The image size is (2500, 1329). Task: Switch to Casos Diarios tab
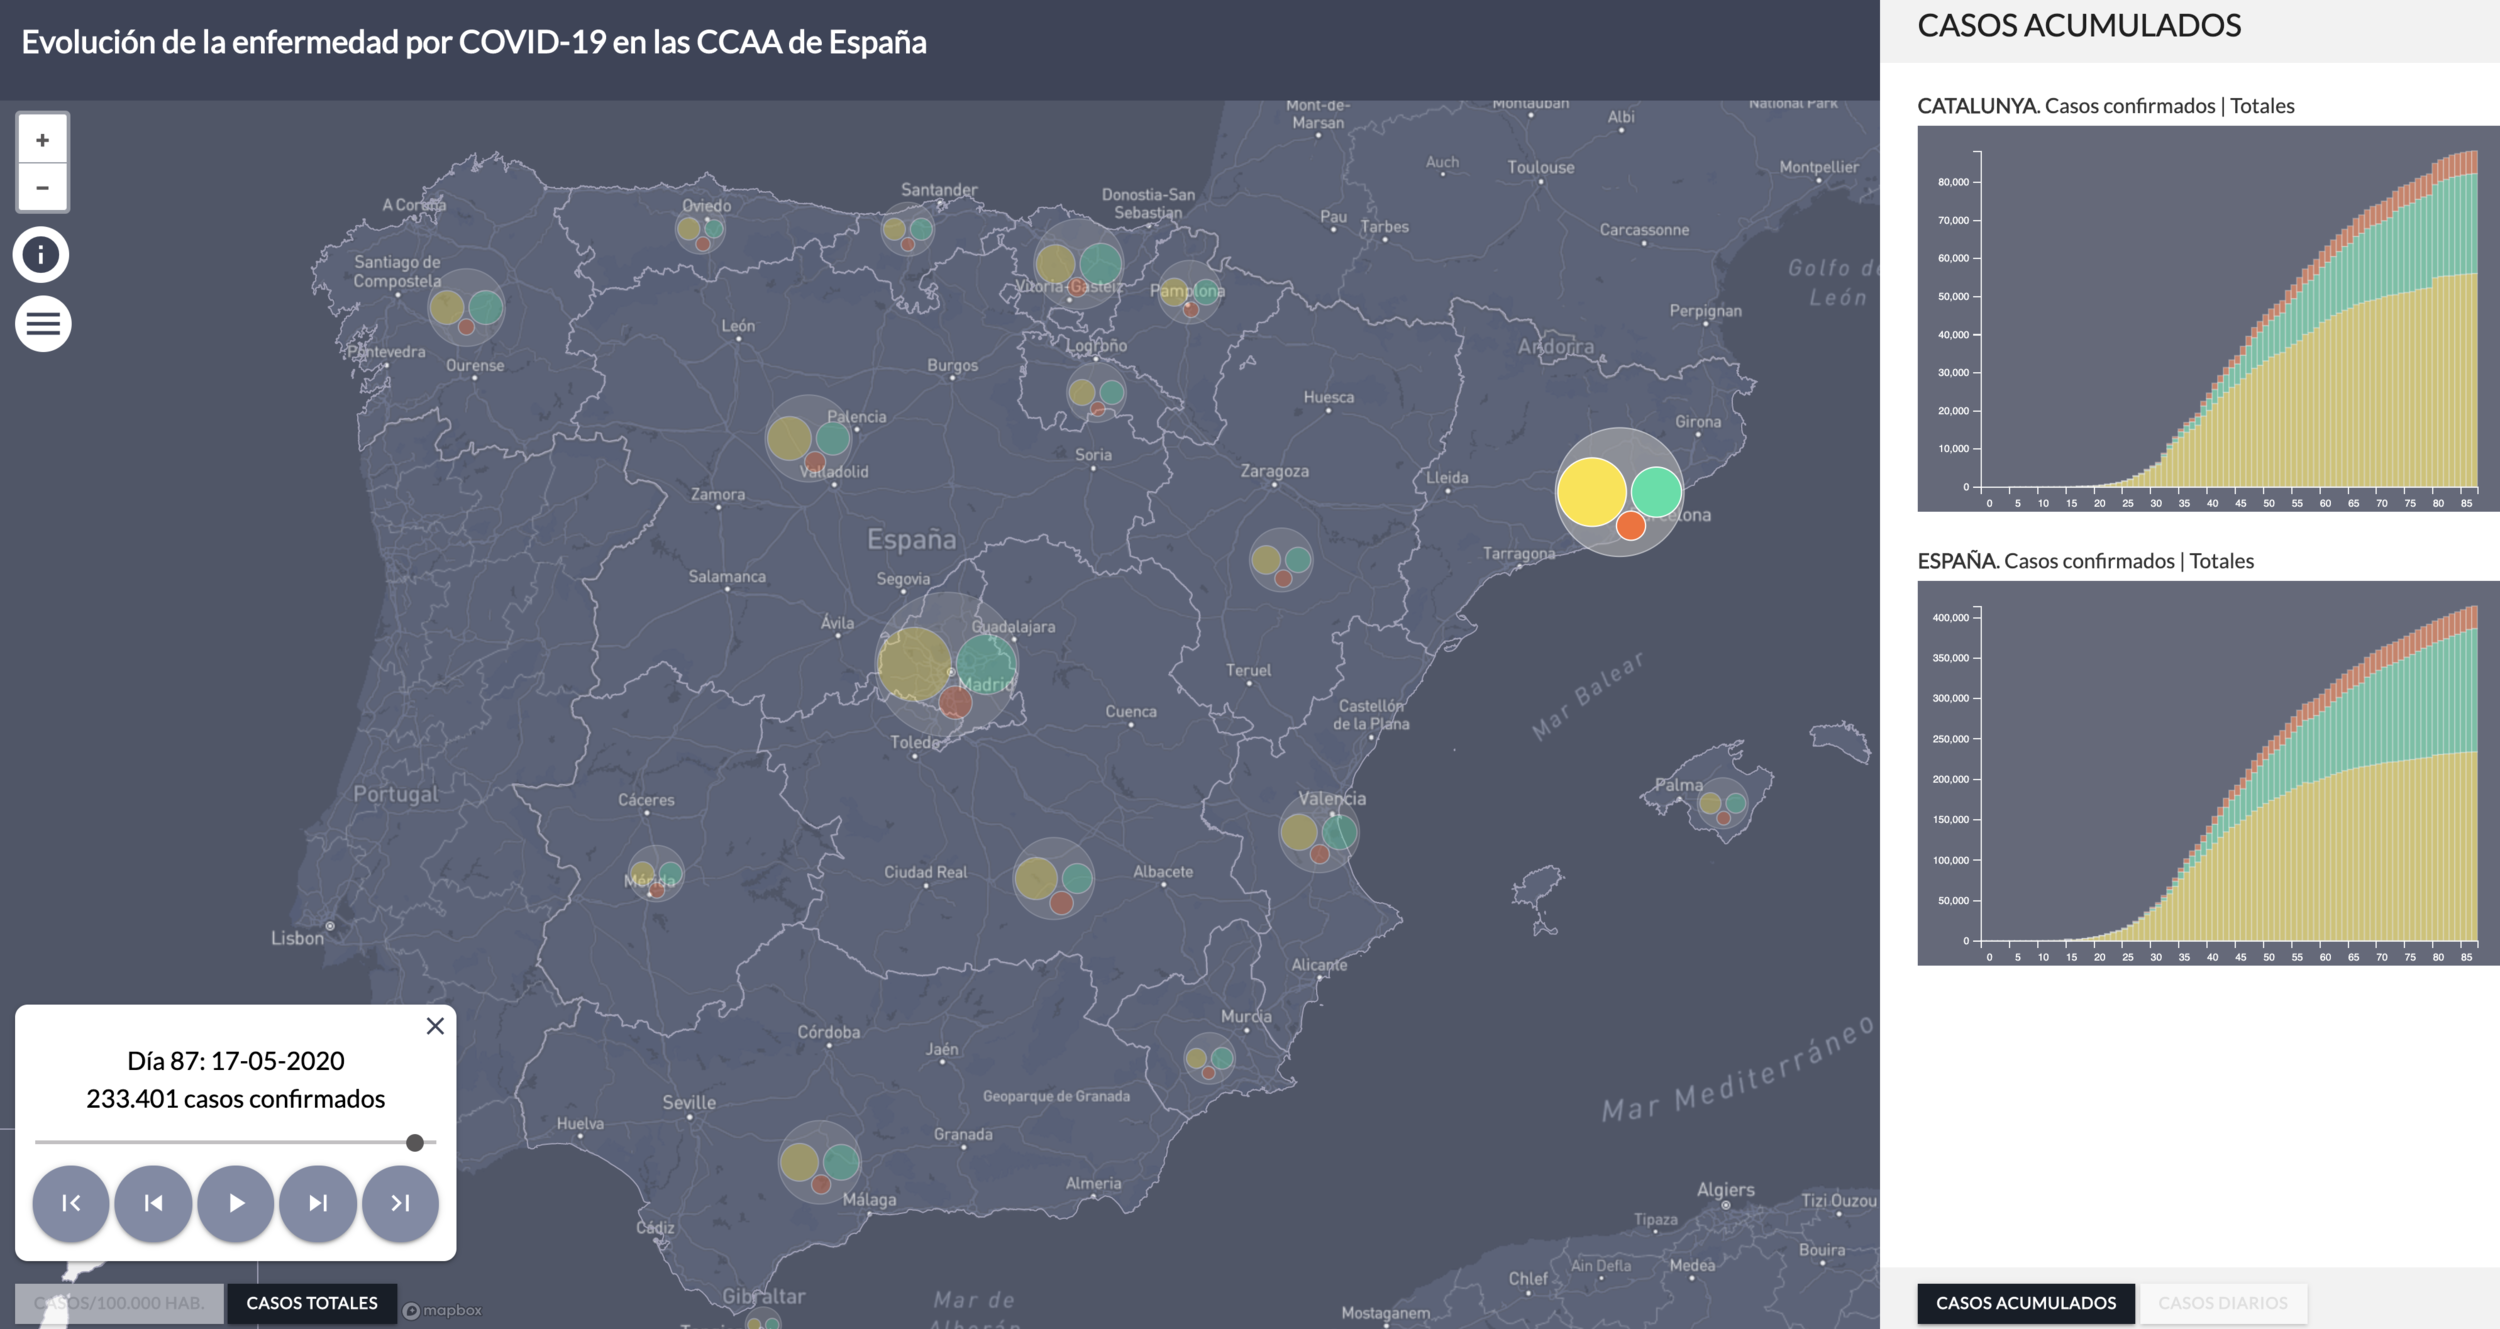(x=2222, y=1303)
